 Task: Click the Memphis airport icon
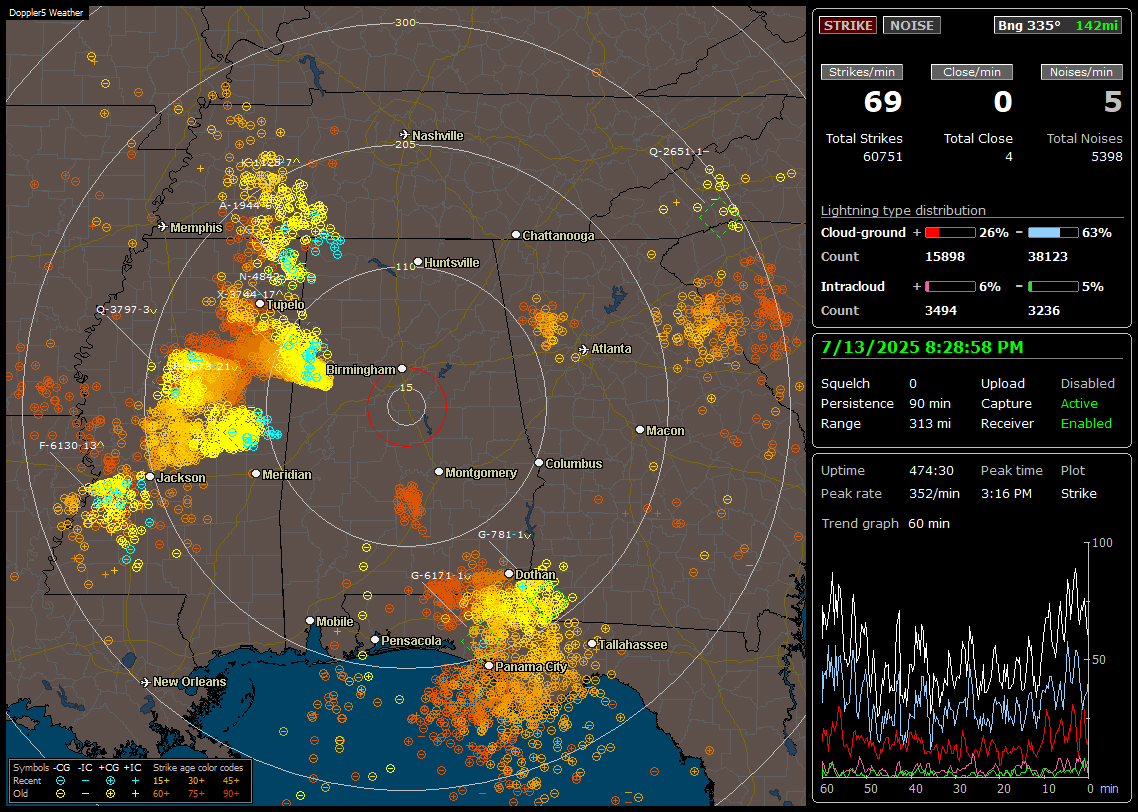[163, 227]
